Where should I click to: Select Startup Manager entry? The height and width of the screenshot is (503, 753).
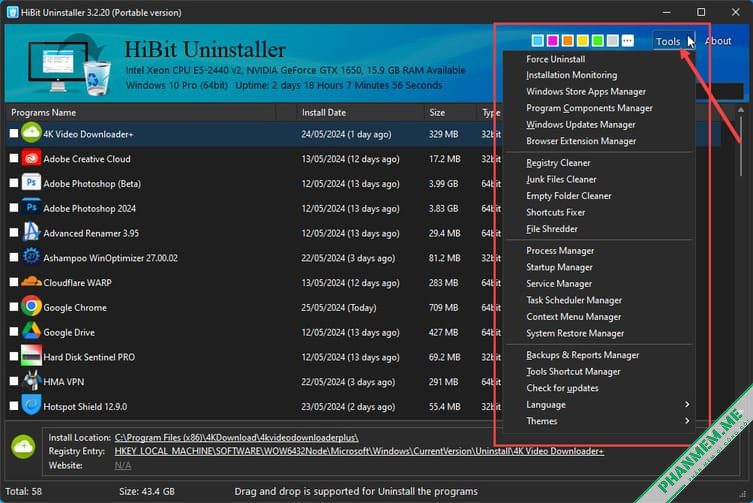(x=599, y=267)
